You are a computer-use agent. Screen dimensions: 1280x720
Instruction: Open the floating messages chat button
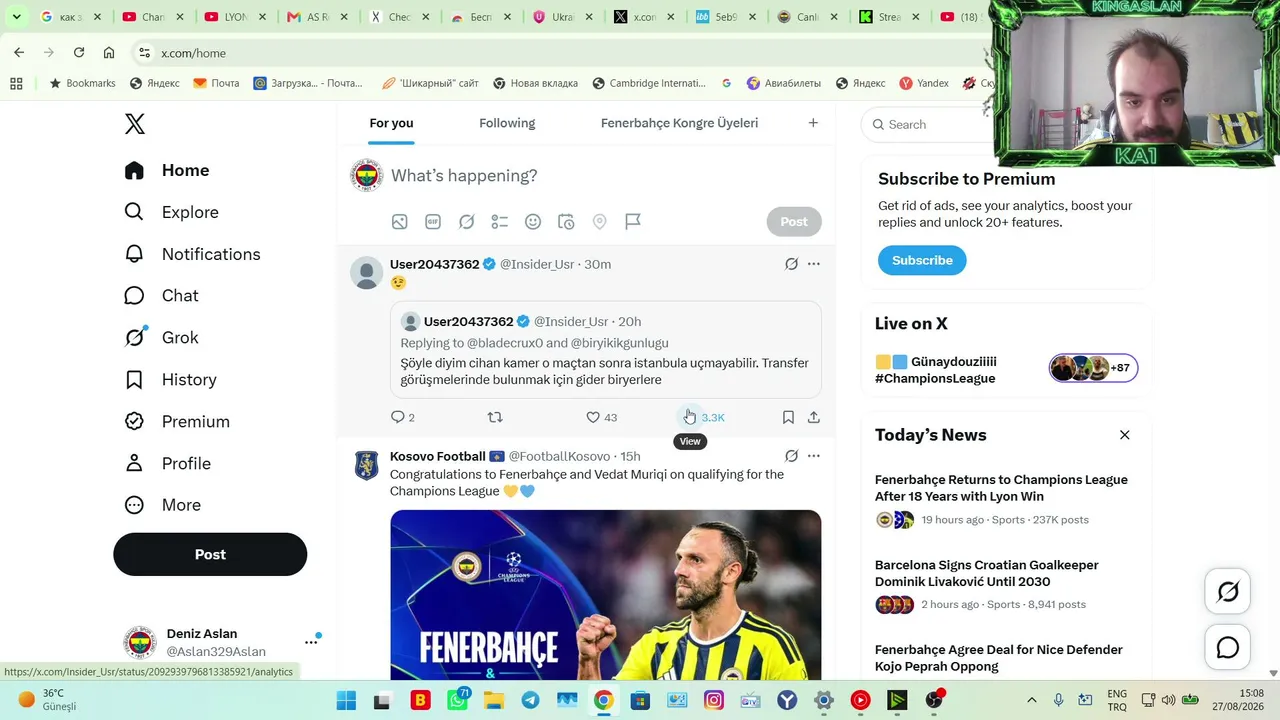(1228, 648)
